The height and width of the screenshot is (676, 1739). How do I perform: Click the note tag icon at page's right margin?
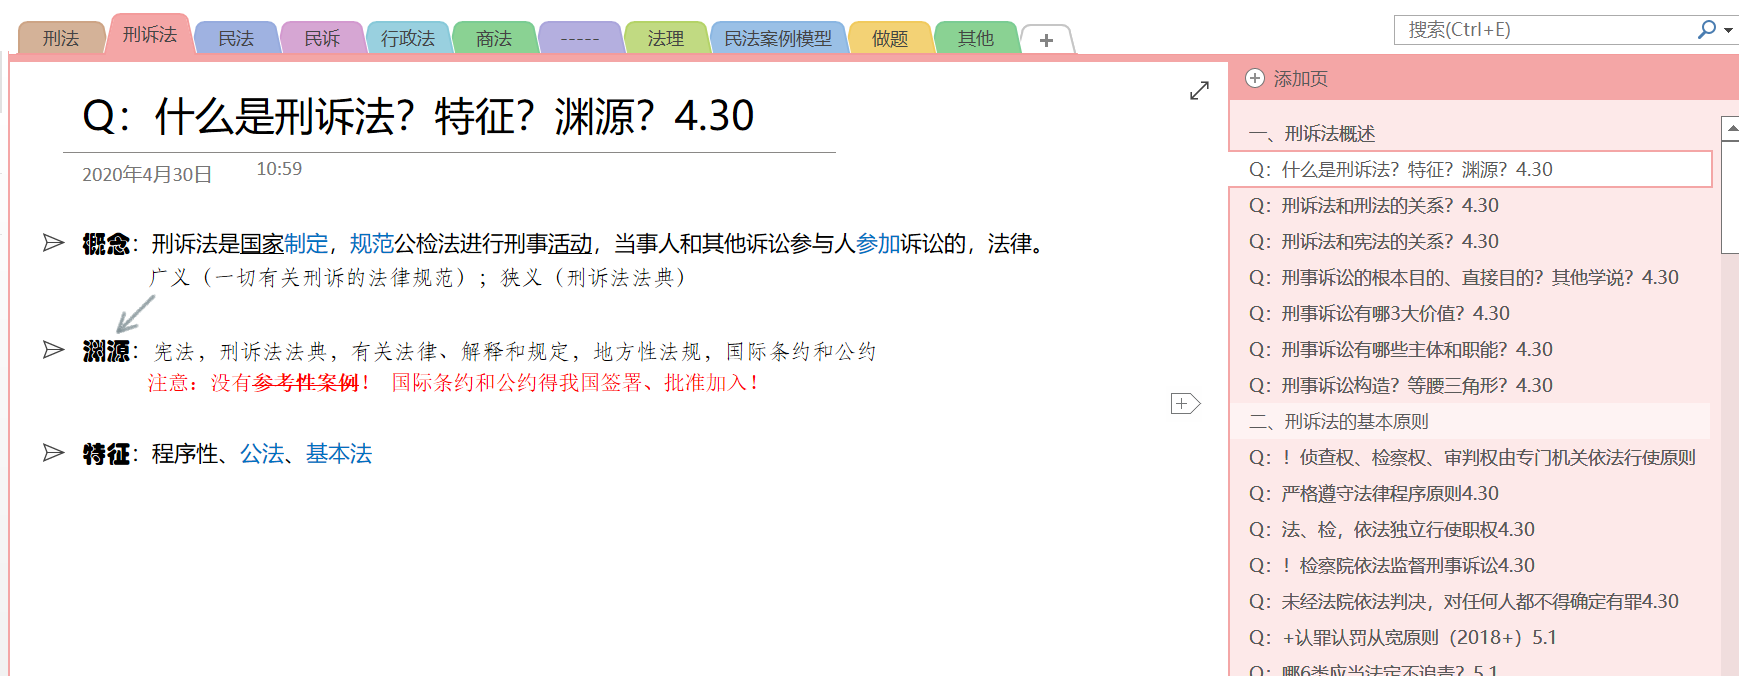pyautogui.click(x=1185, y=403)
